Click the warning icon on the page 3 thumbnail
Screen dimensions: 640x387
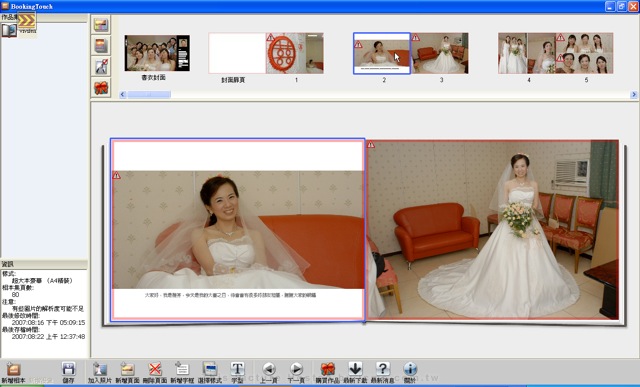click(x=416, y=38)
